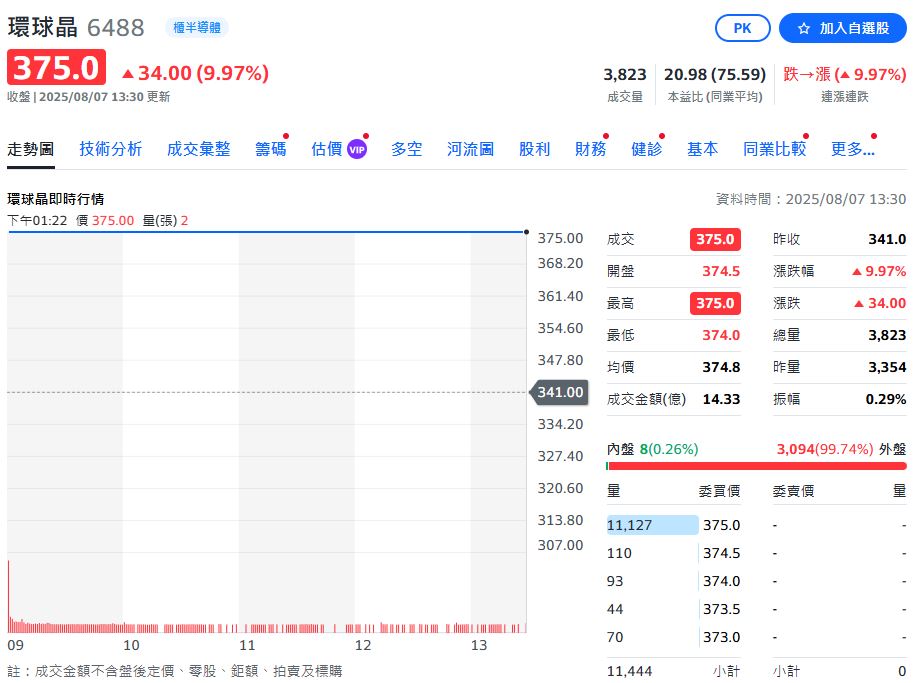Click the 11,127 bid volume bar
917x683 pixels.
point(652,525)
